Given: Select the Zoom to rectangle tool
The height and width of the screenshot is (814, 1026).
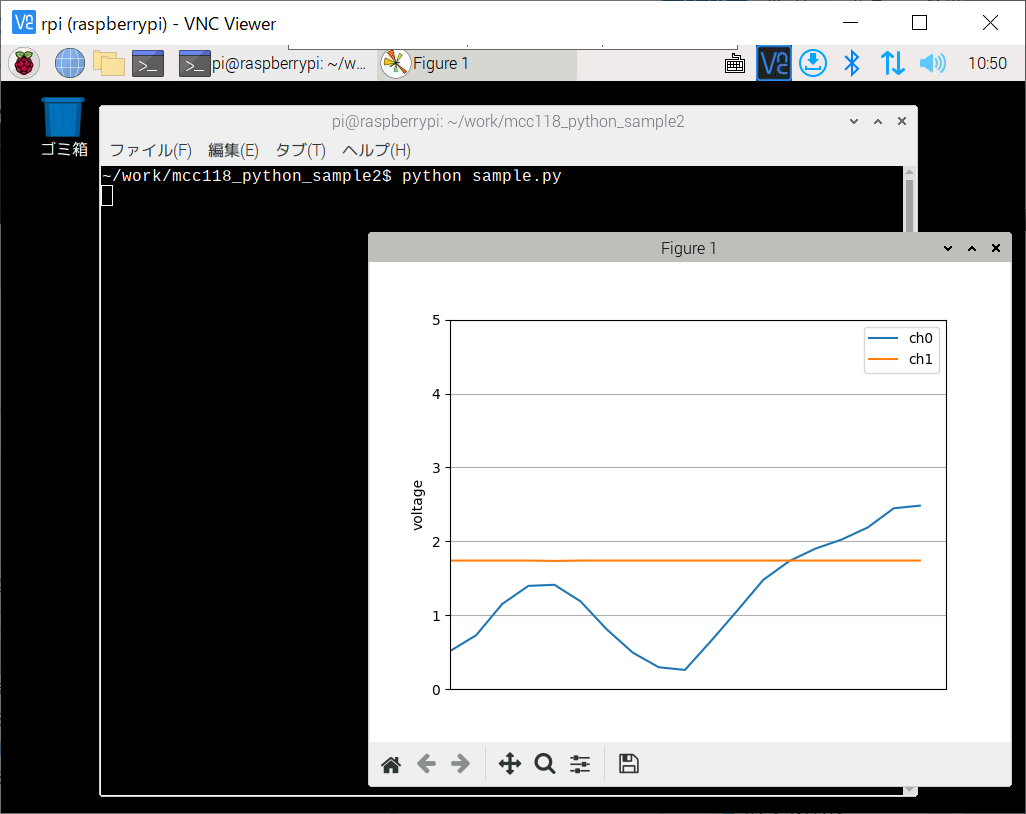Looking at the screenshot, I should 544,765.
